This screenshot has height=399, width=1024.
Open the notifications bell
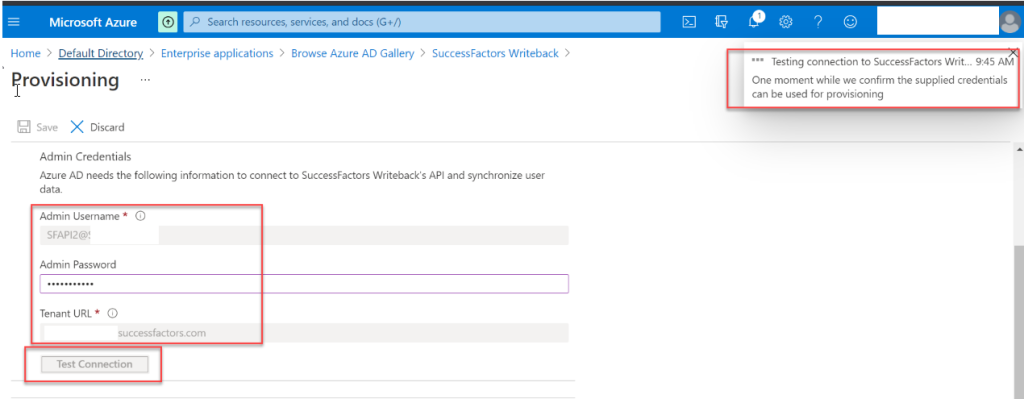coord(754,22)
